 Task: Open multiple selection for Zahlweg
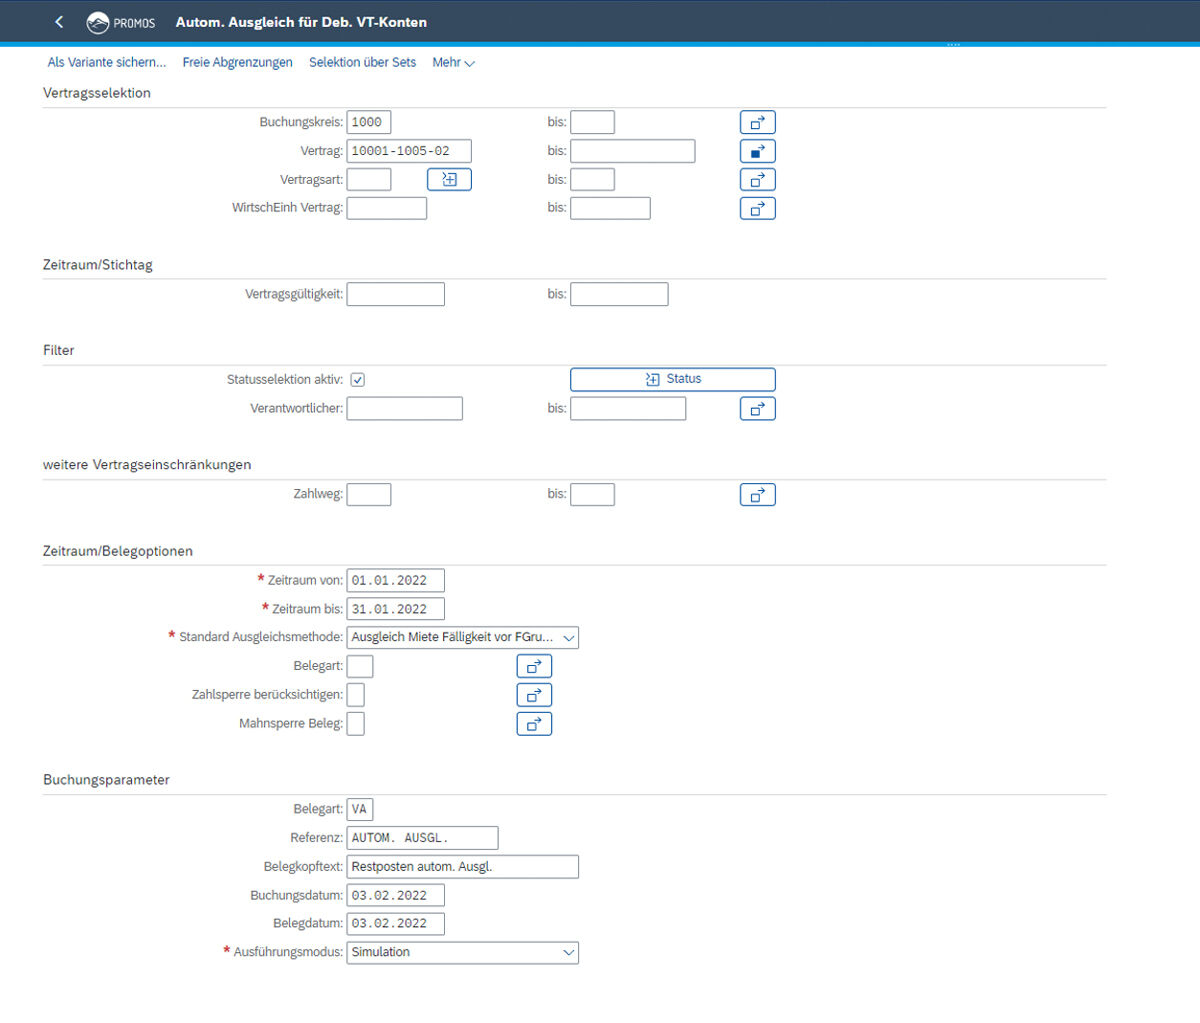pos(757,495)
